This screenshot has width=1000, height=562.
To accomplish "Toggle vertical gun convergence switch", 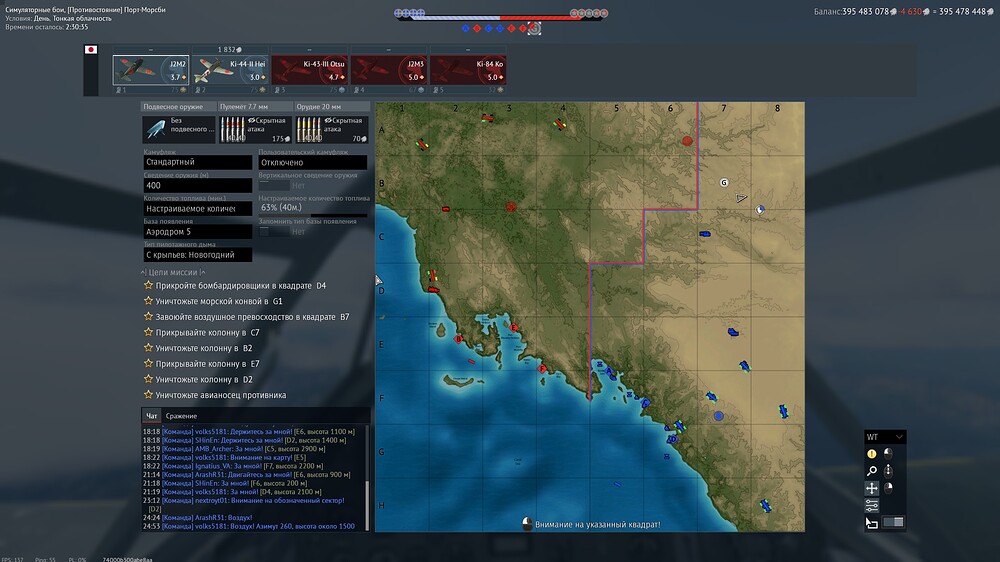I will pos(274,185).
